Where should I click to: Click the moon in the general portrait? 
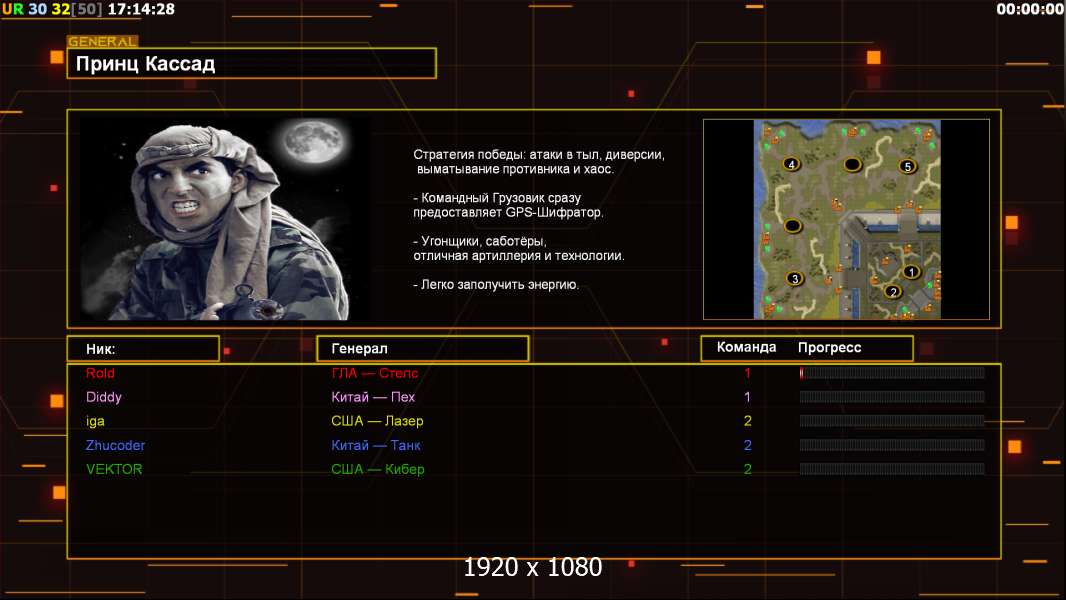tap(308, 144)
